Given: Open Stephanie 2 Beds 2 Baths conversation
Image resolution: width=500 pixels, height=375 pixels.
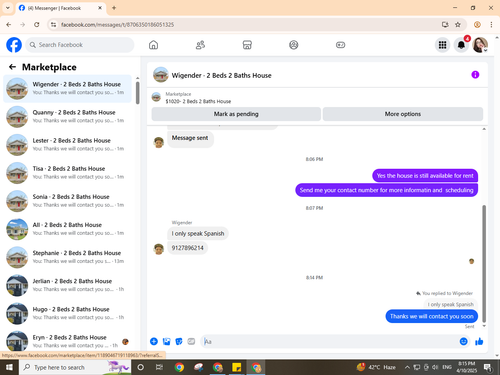Looking at the screenshot, I should (x=67, y=257).
